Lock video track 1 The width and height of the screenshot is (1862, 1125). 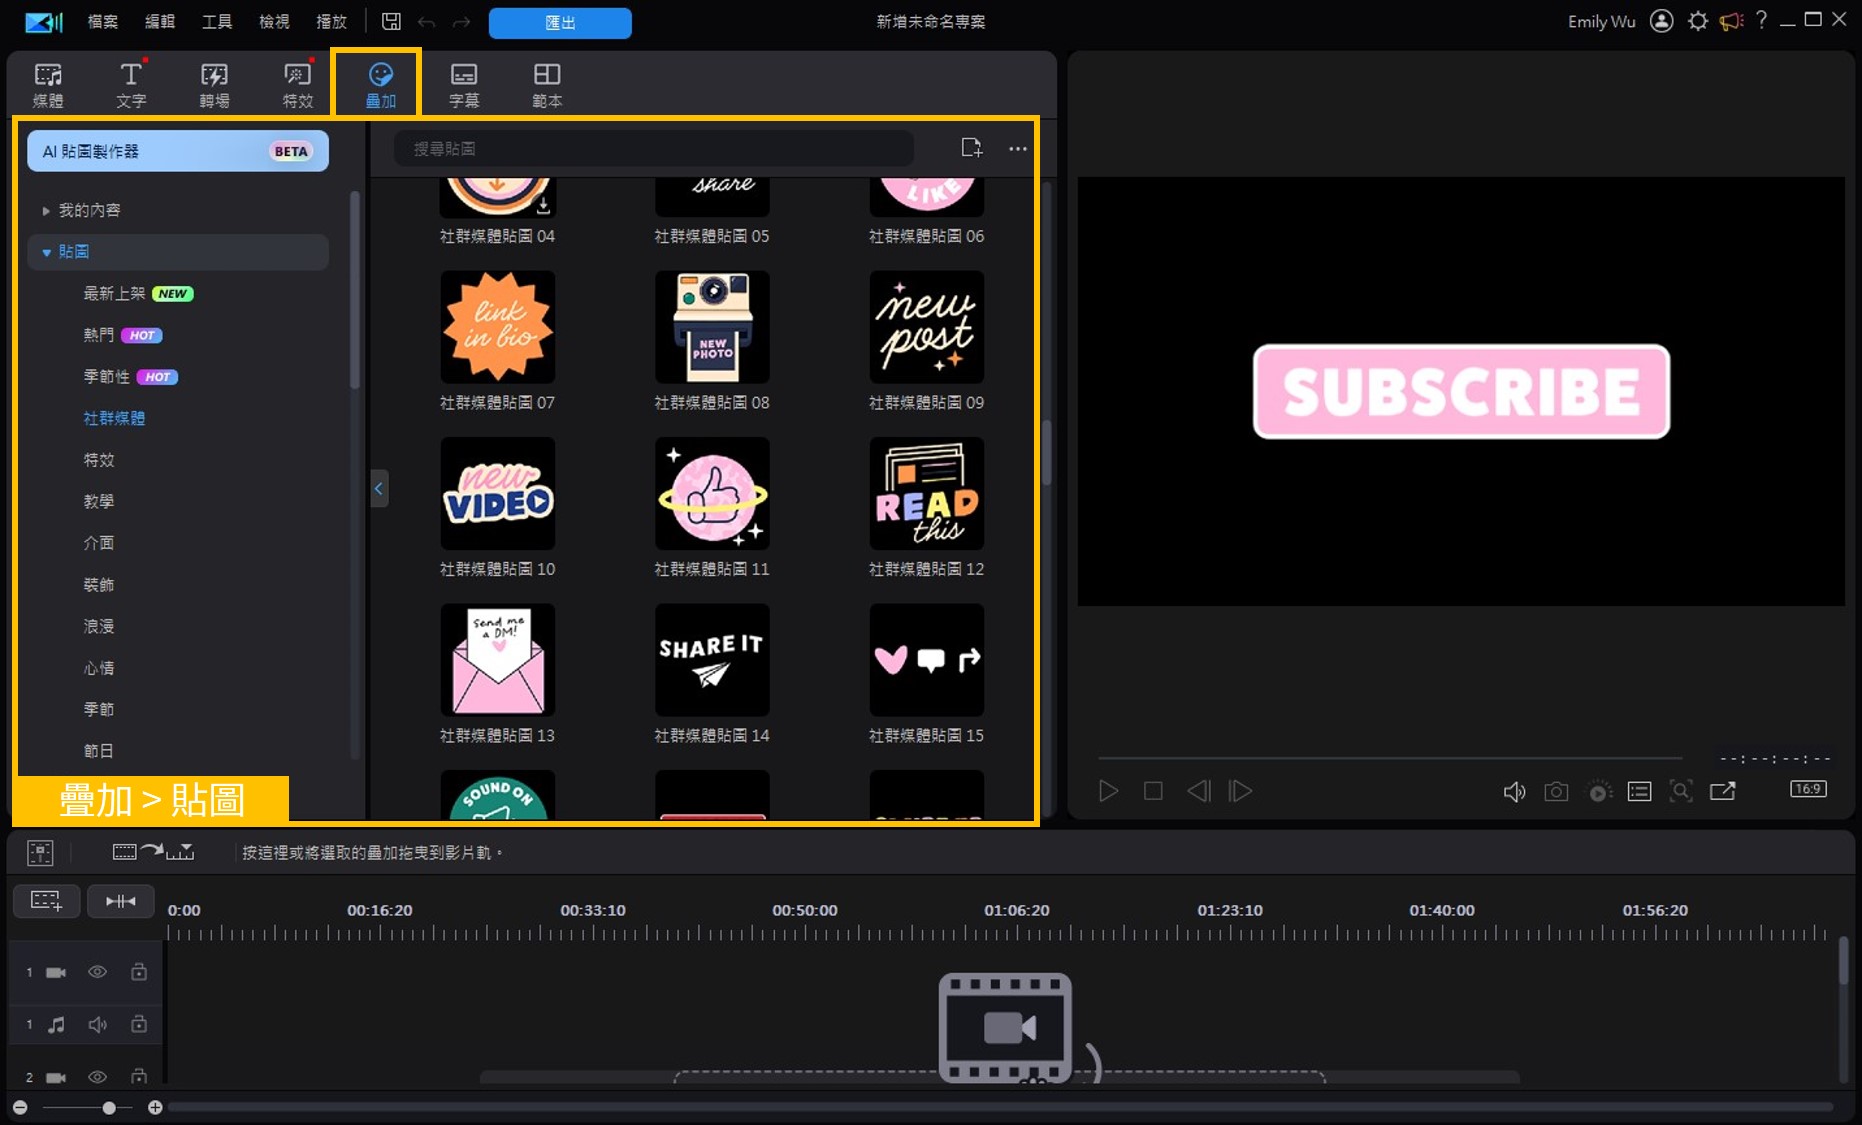click(139, 972)
